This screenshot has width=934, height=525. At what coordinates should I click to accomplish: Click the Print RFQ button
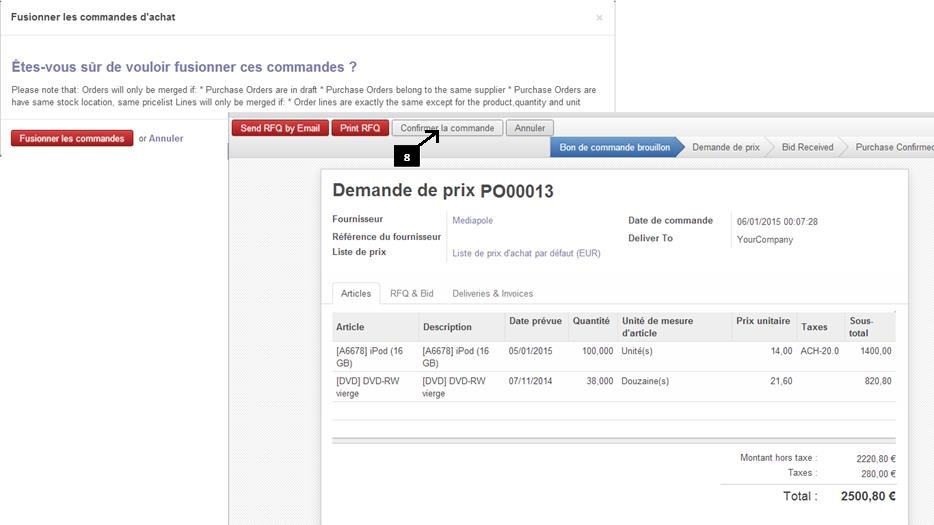[360, 128]
